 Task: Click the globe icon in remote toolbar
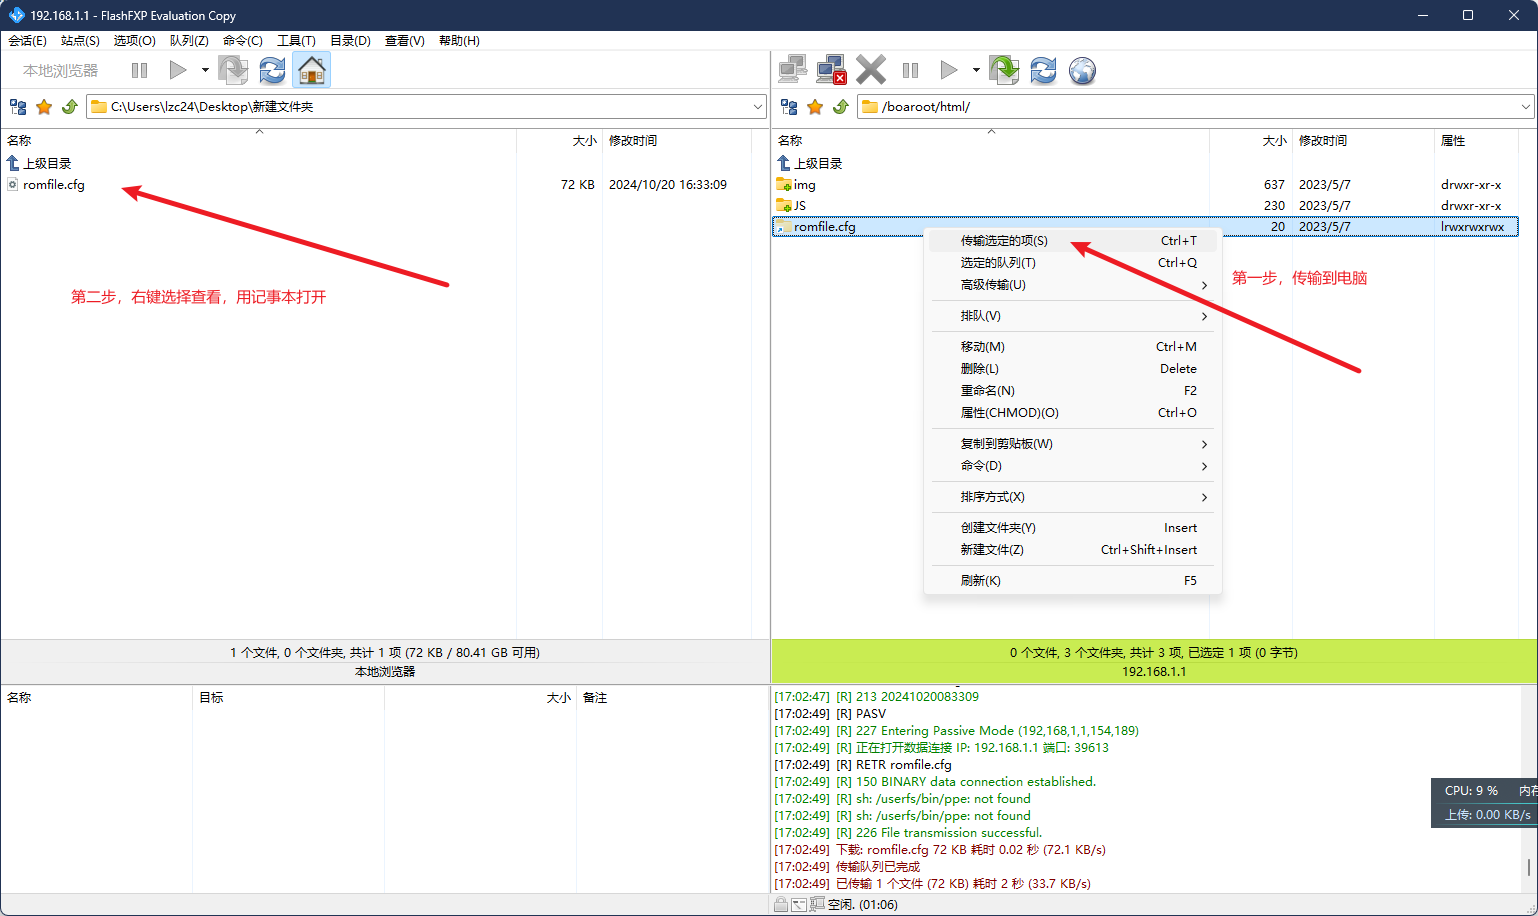[x=1082, y=70]
